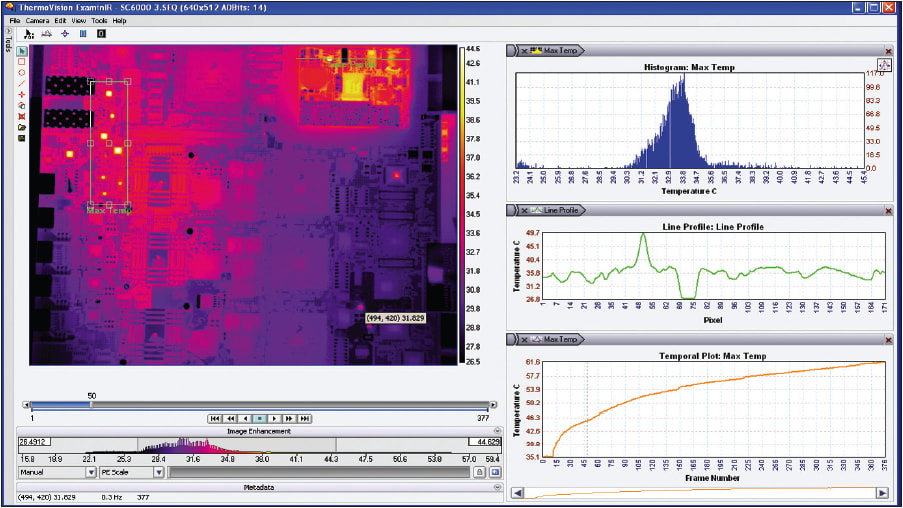Close Max Temp histogram tab with small x
This screenshot has width=903, height=508.
click(524, 51)
